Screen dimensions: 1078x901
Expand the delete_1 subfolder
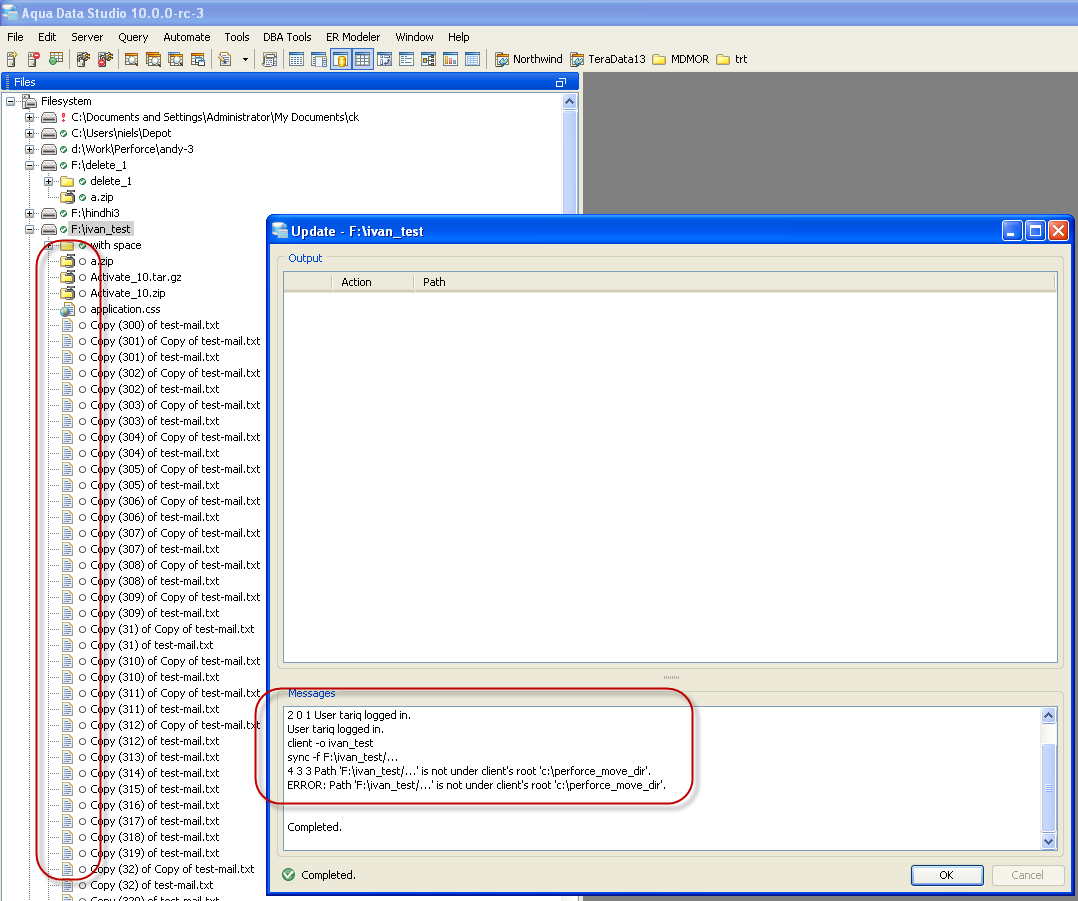tap(49, 181)
